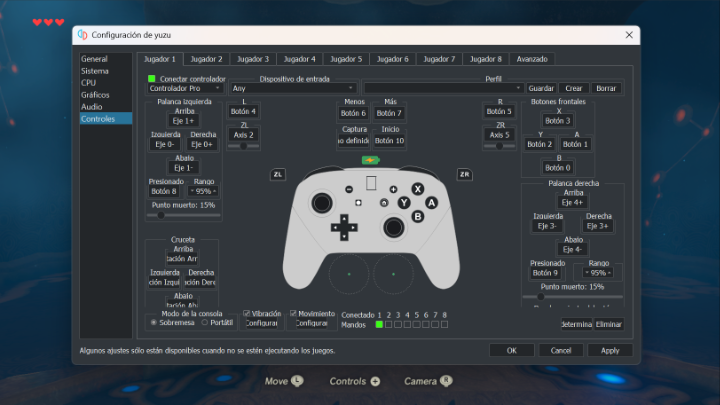Select the Sobremesa console mode

(154, 323)
